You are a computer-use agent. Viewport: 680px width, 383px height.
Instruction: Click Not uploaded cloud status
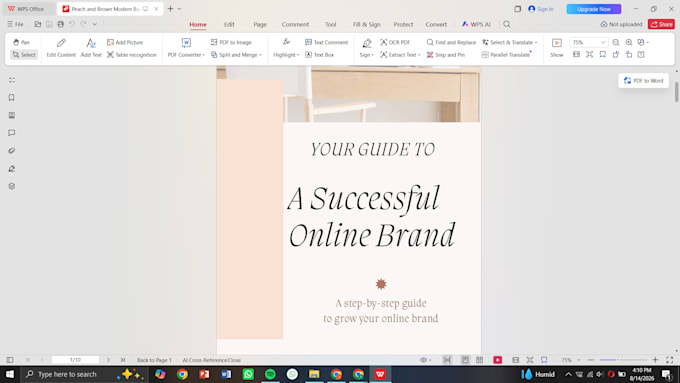[x=621, y=24]
